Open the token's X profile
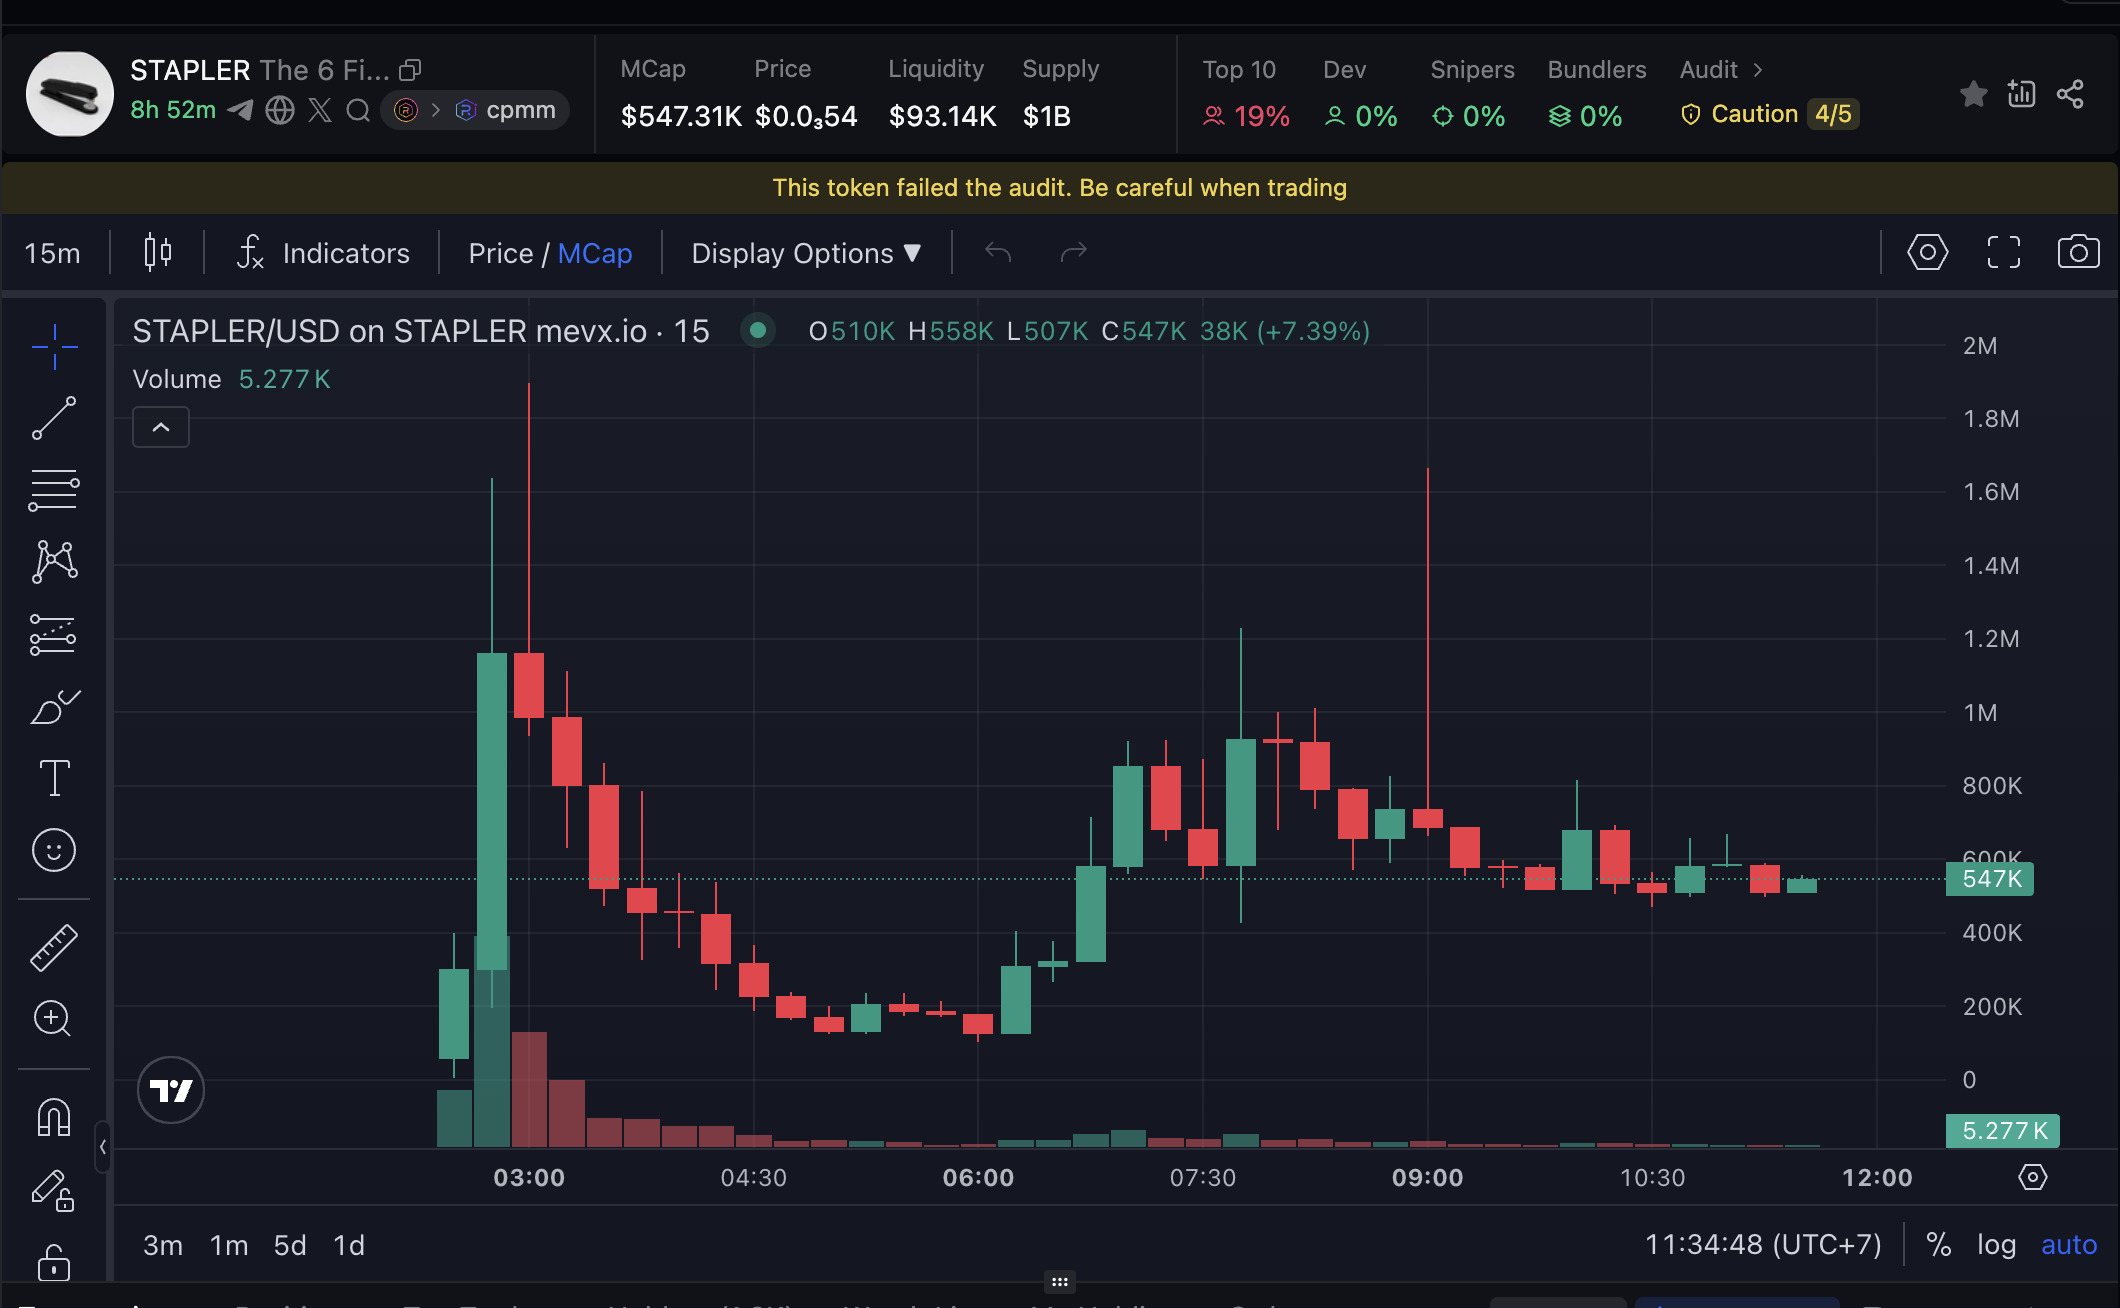The width and height of the screenshot is (2120, 1308). 320,110
